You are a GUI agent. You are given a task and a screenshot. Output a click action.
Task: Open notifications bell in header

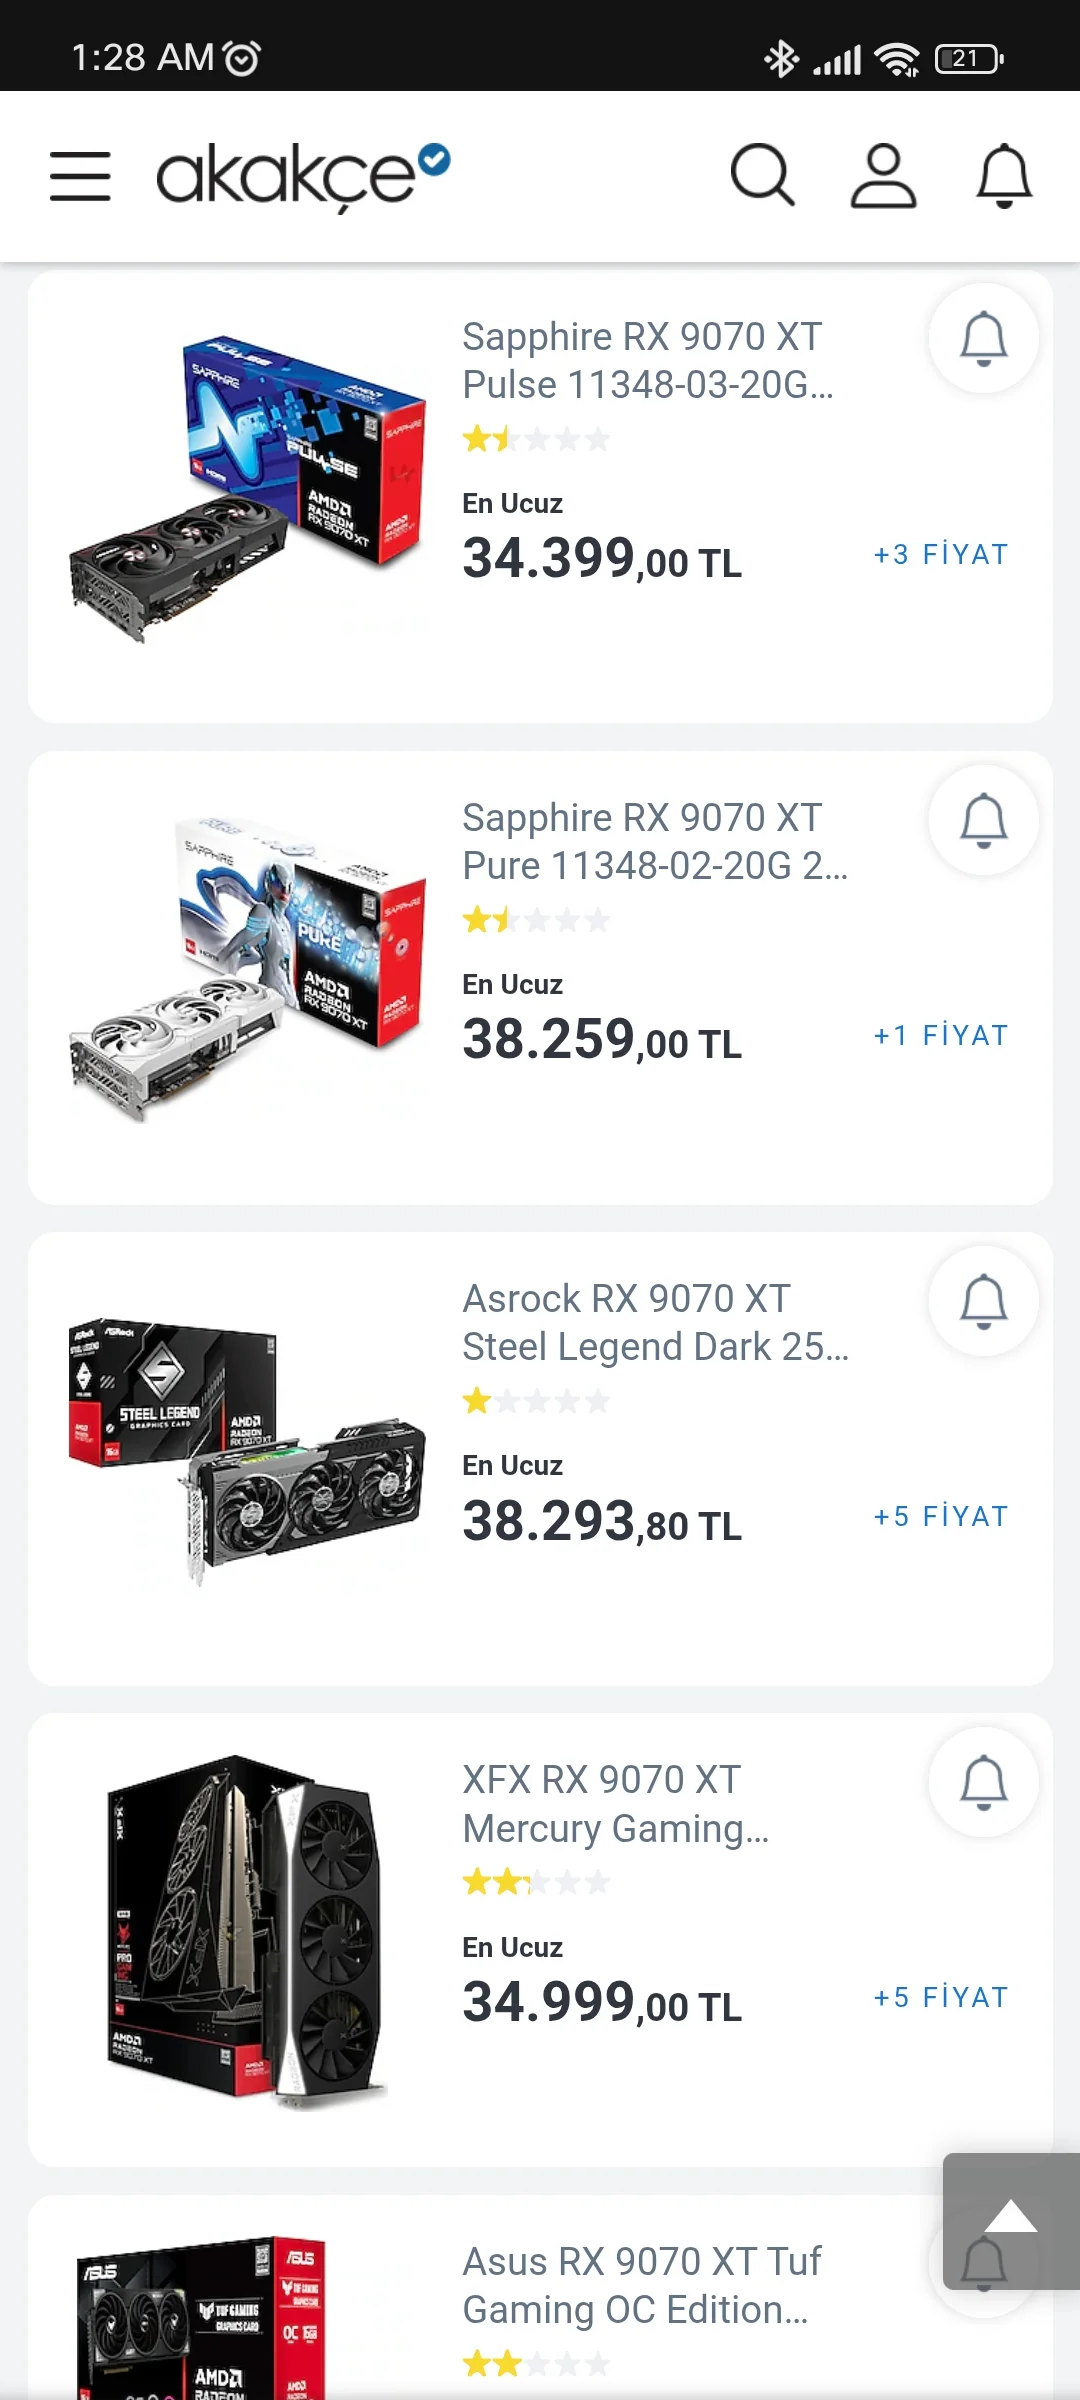pos(1003,176)
